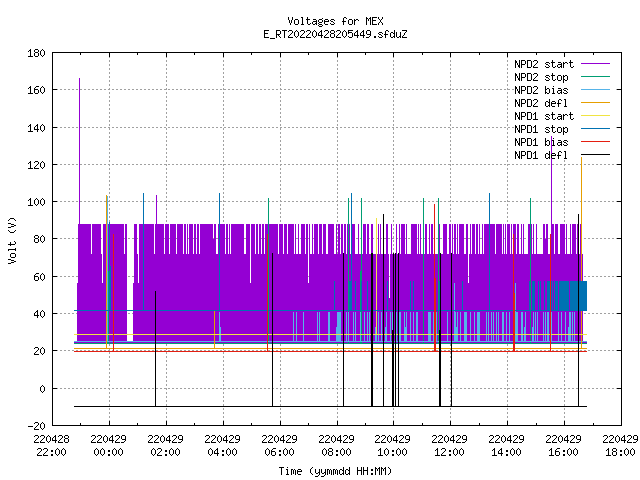Image resolution: width=640 pixels, height=480 pixels.
Task: Click the Volt (V) y-axis label
Action: click(x=13, y=240)
